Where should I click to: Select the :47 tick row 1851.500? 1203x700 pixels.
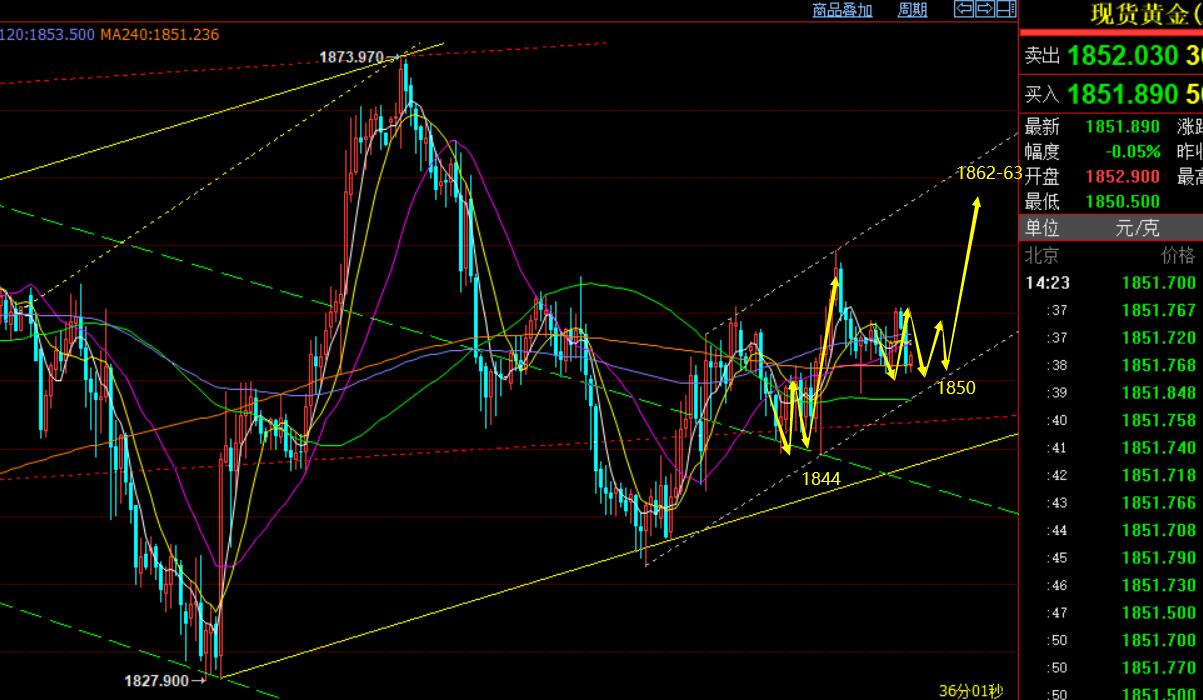1111,613
